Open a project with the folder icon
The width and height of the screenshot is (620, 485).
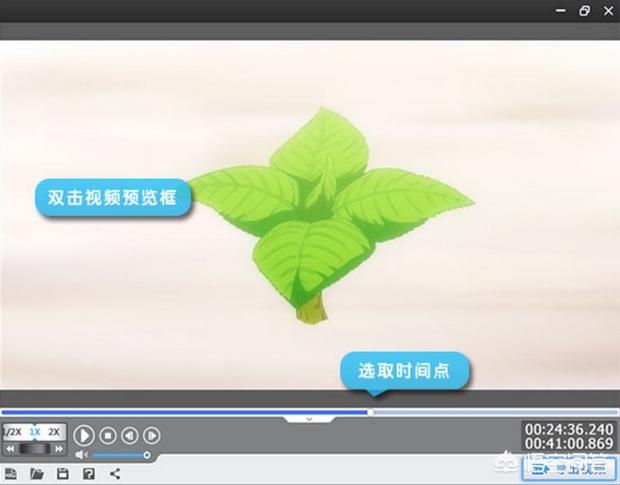tap(37, 472)
